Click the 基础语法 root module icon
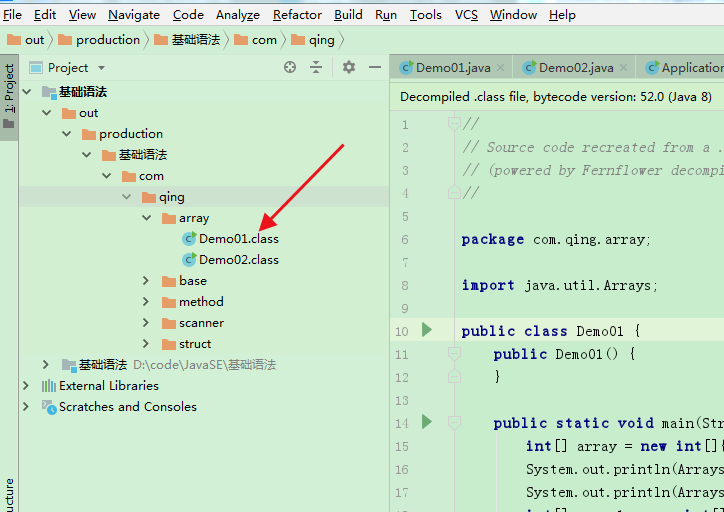 pos(49,92)
